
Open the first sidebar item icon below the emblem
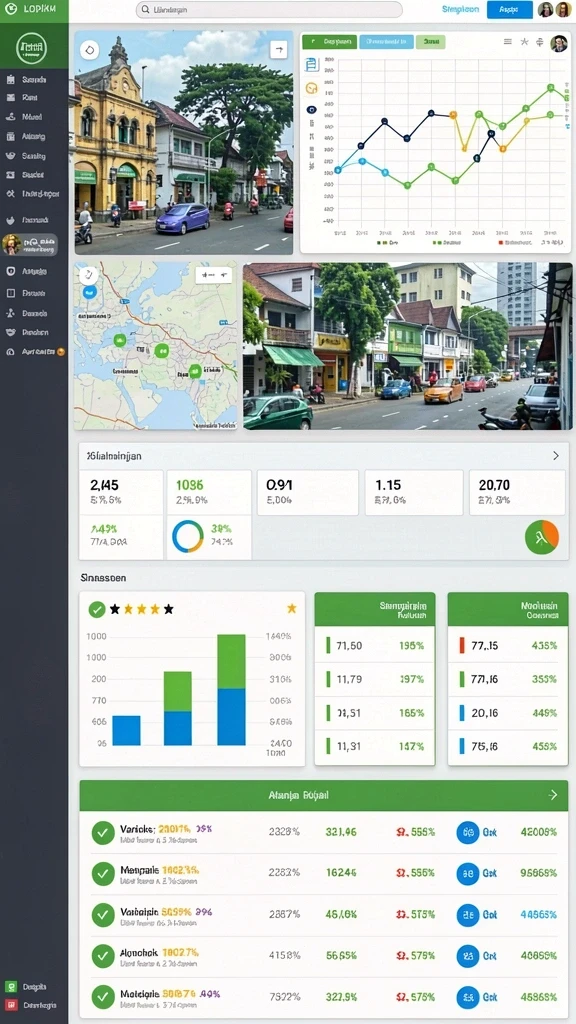[10, 80]
